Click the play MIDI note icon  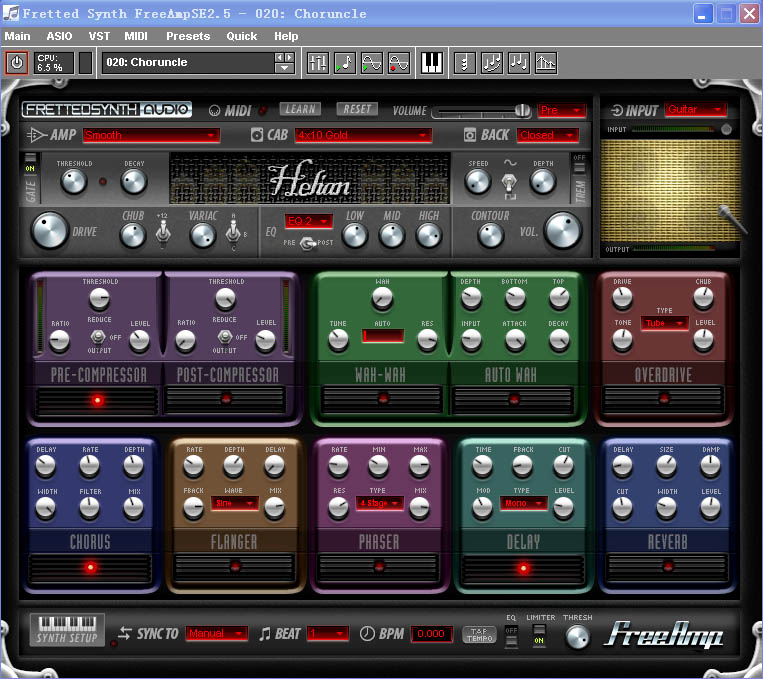tap(345, 63)
